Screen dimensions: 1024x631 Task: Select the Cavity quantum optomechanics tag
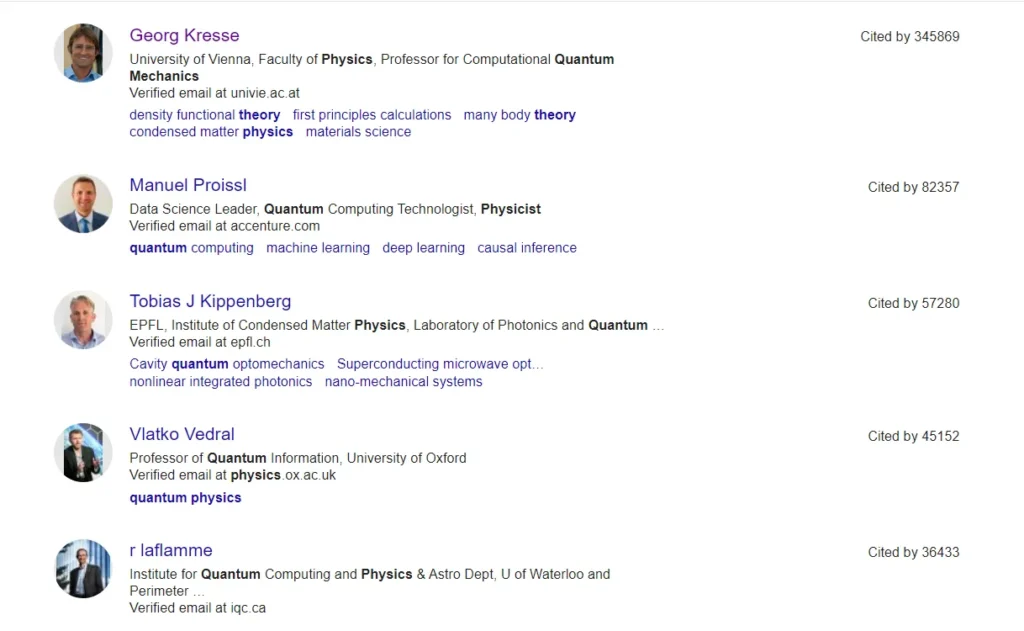tap(227, 364)
